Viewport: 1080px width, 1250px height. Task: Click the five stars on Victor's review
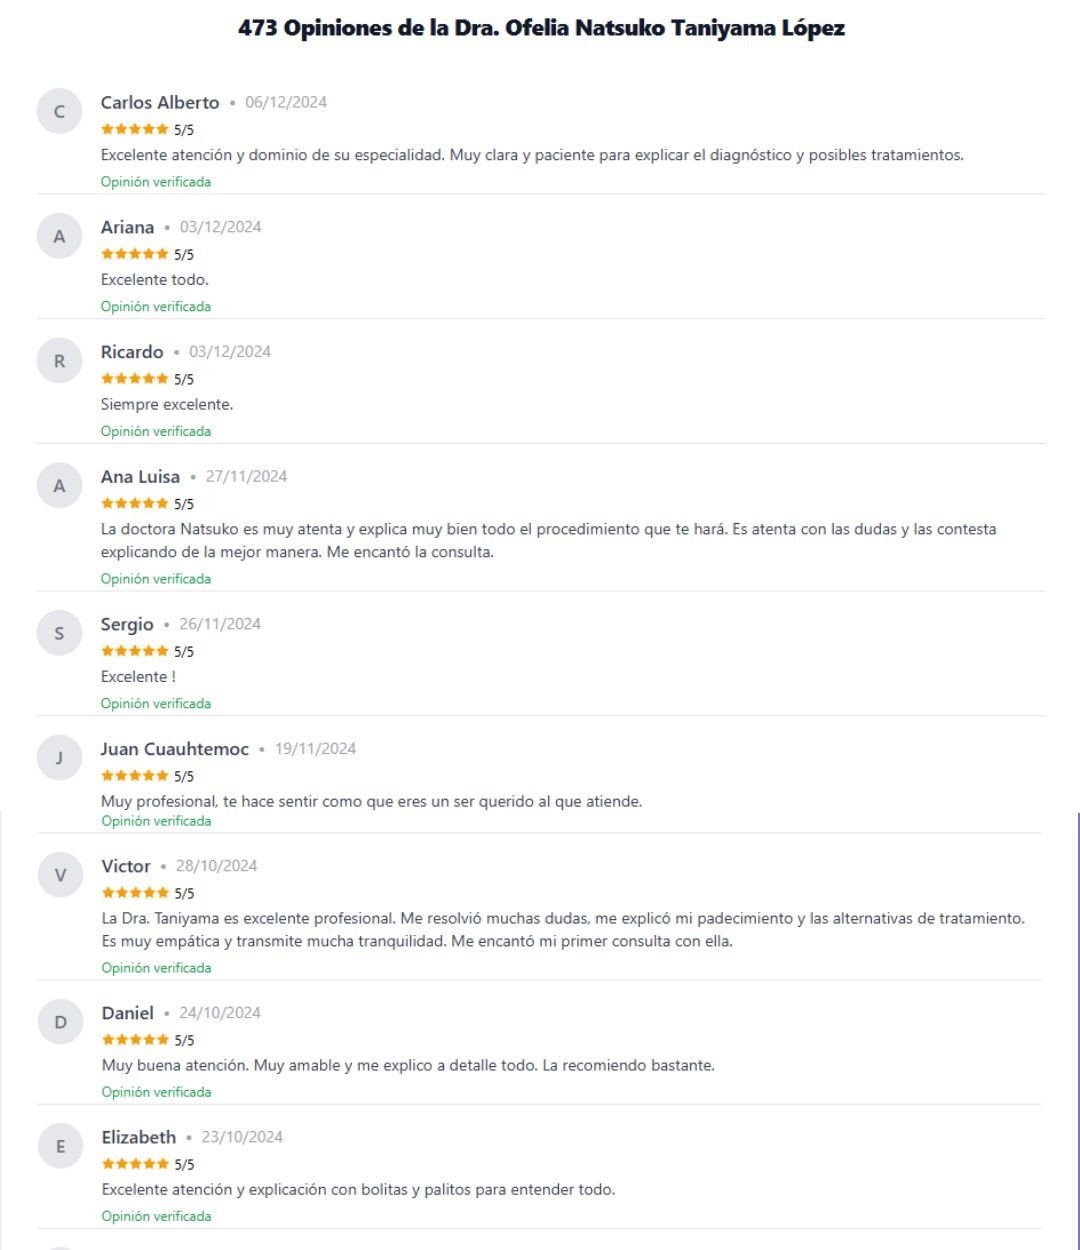tap(136, 893)
